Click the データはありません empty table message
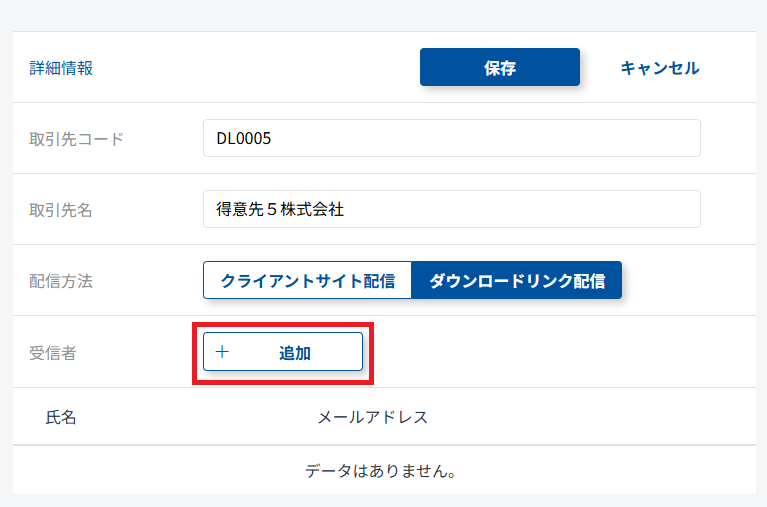This screenshot has height=507, width=767. (x=382, y=470)
